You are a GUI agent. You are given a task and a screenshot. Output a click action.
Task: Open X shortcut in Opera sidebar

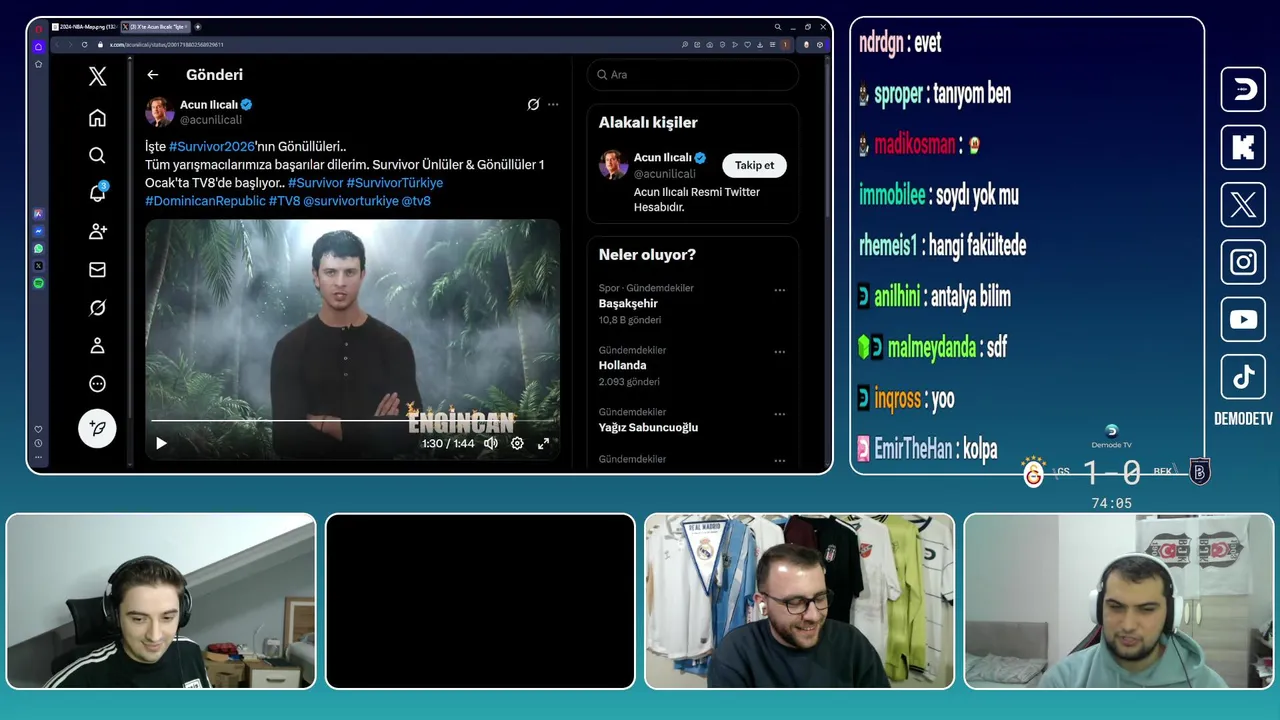click(x=38, y=266)
